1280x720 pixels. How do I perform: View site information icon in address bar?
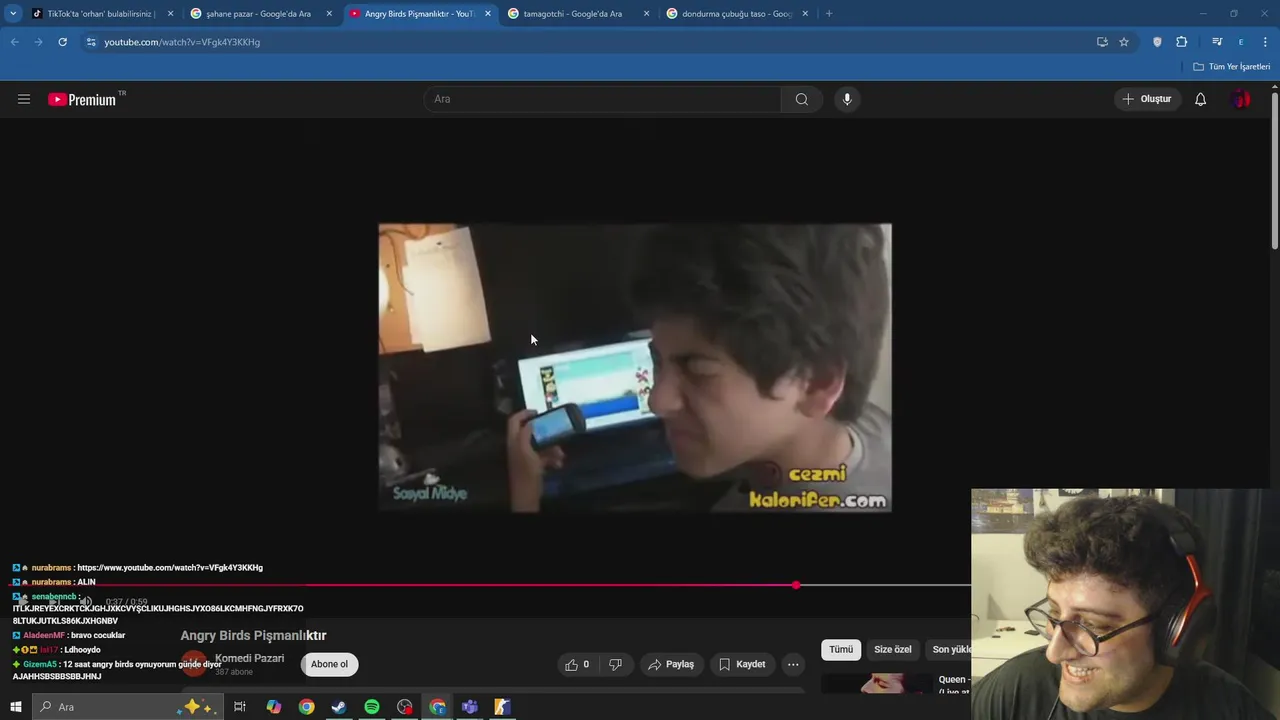click(x=91, y=42)
